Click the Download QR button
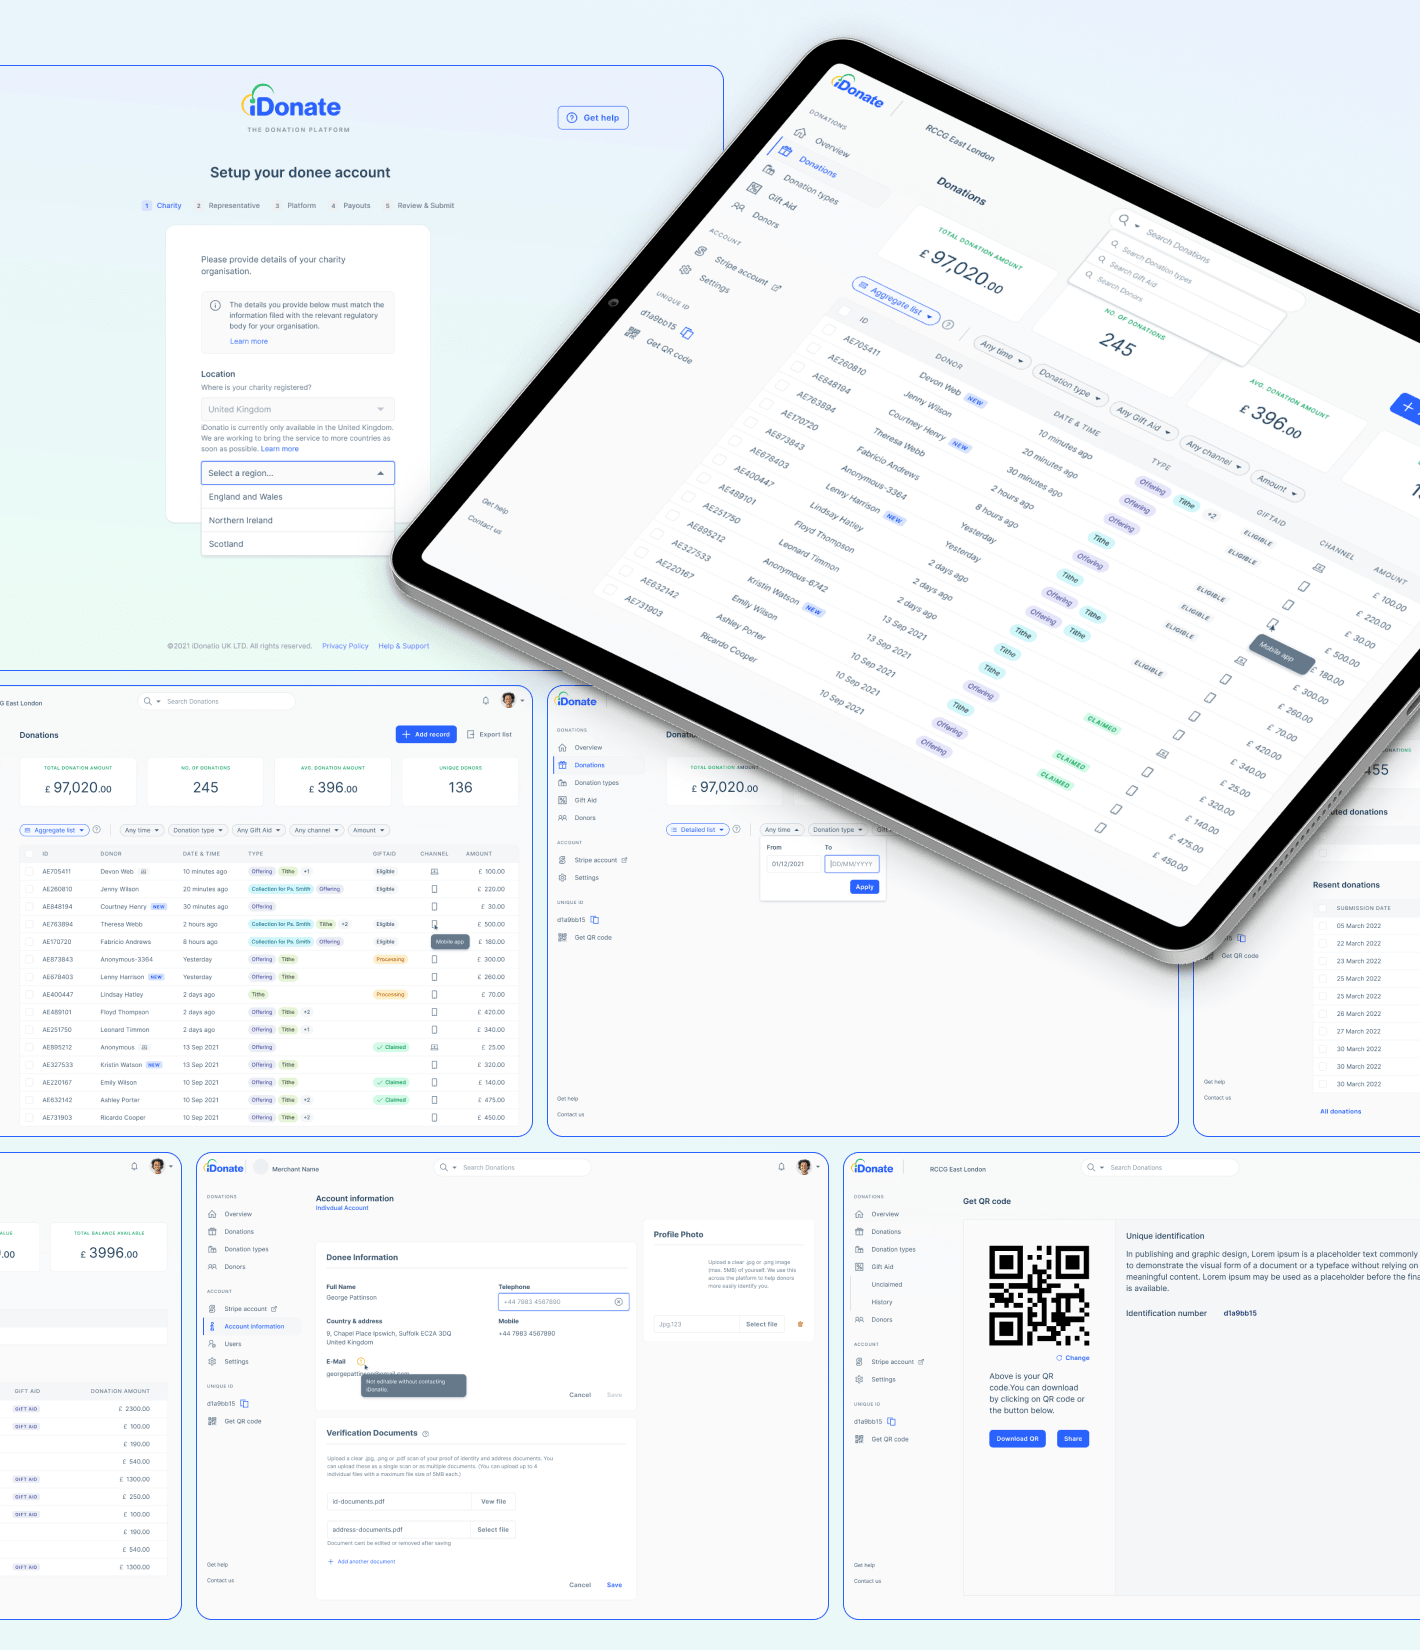This screenshot has width=1420, height=1650. tap(1017, 1439)
